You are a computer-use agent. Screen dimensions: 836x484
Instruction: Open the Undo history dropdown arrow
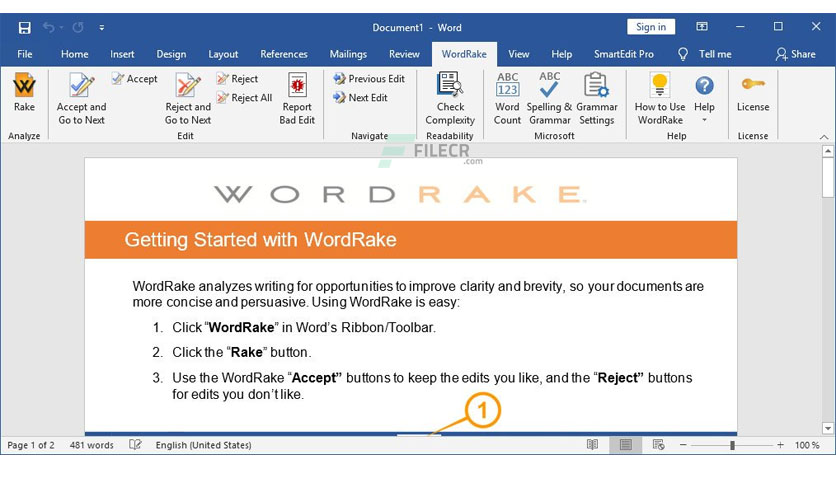click(61, 27)
